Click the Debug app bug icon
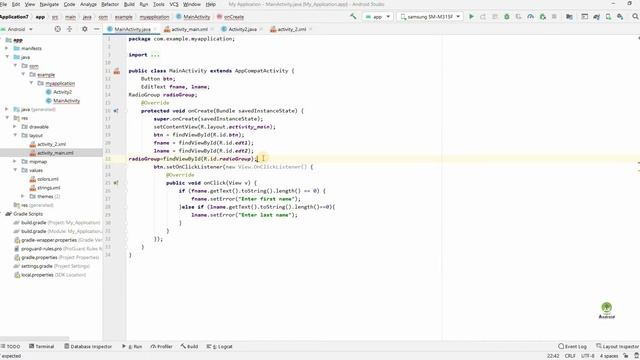The height and width of the screenshot is (360, 640). click(x=507, y=17)
